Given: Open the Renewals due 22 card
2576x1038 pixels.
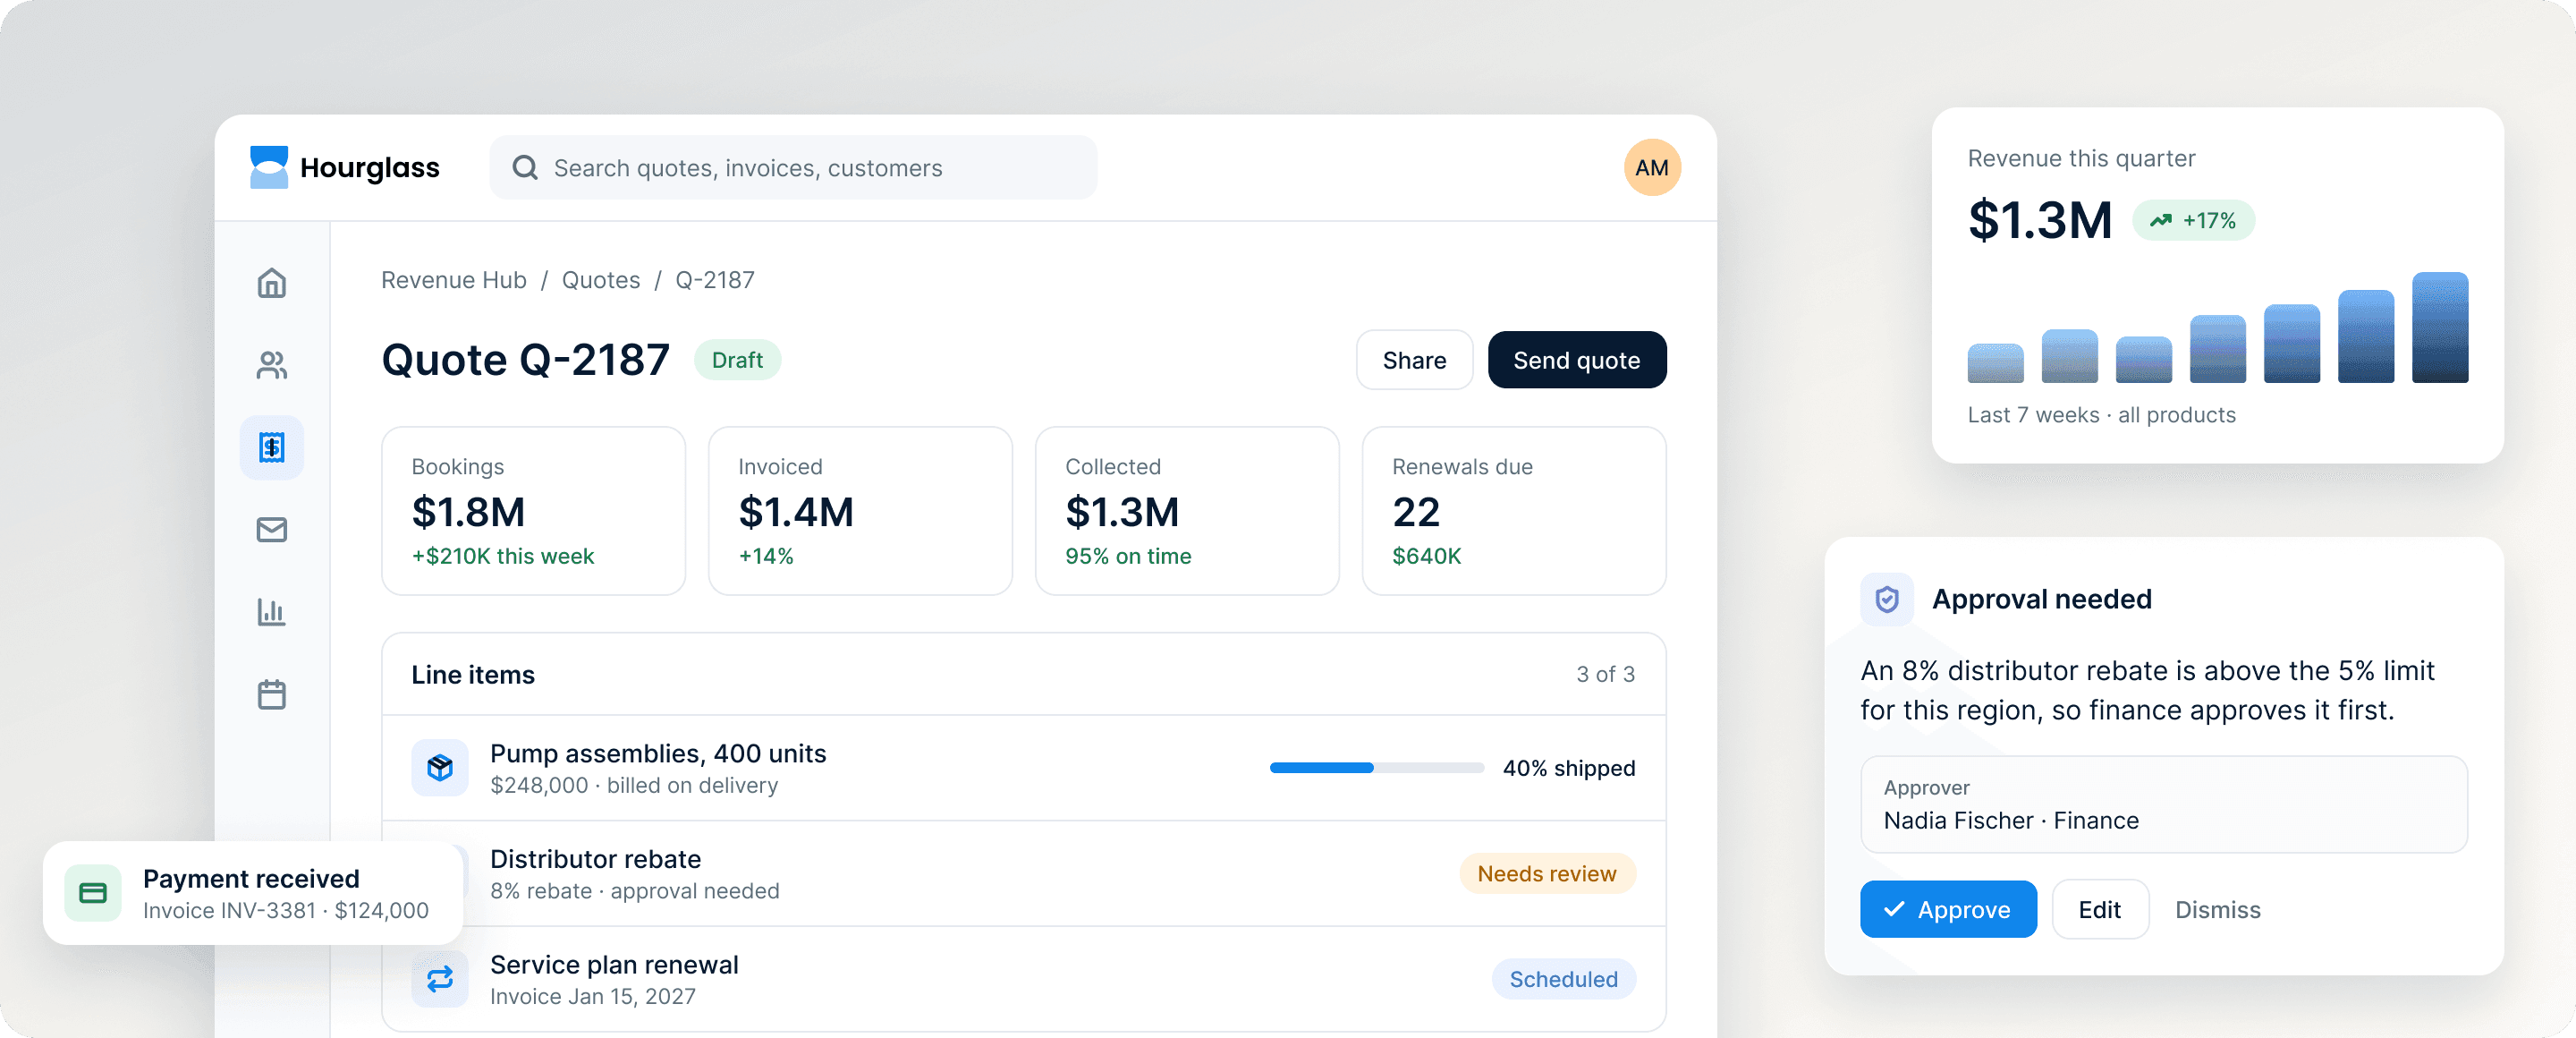Looking at the screenshot, I should (1513, 511).
